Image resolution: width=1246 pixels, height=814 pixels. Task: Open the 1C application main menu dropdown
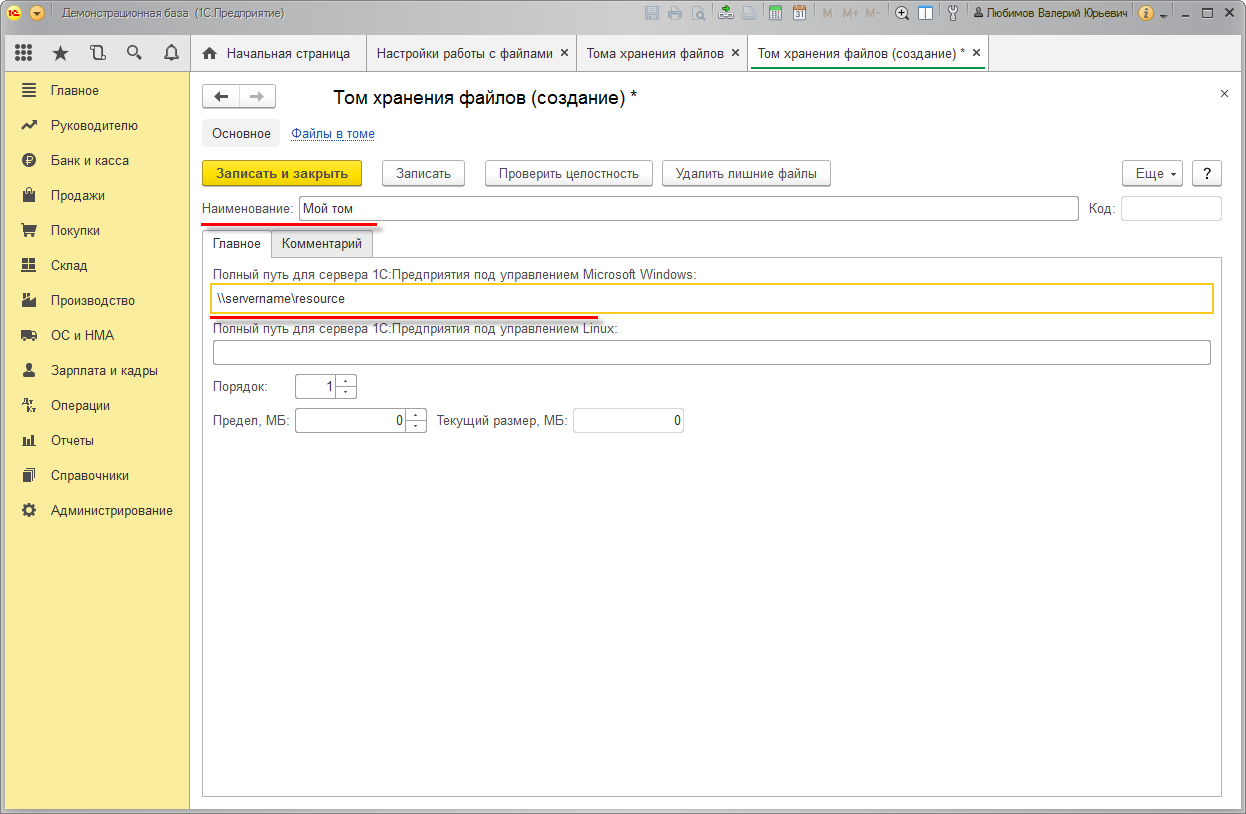38,13
